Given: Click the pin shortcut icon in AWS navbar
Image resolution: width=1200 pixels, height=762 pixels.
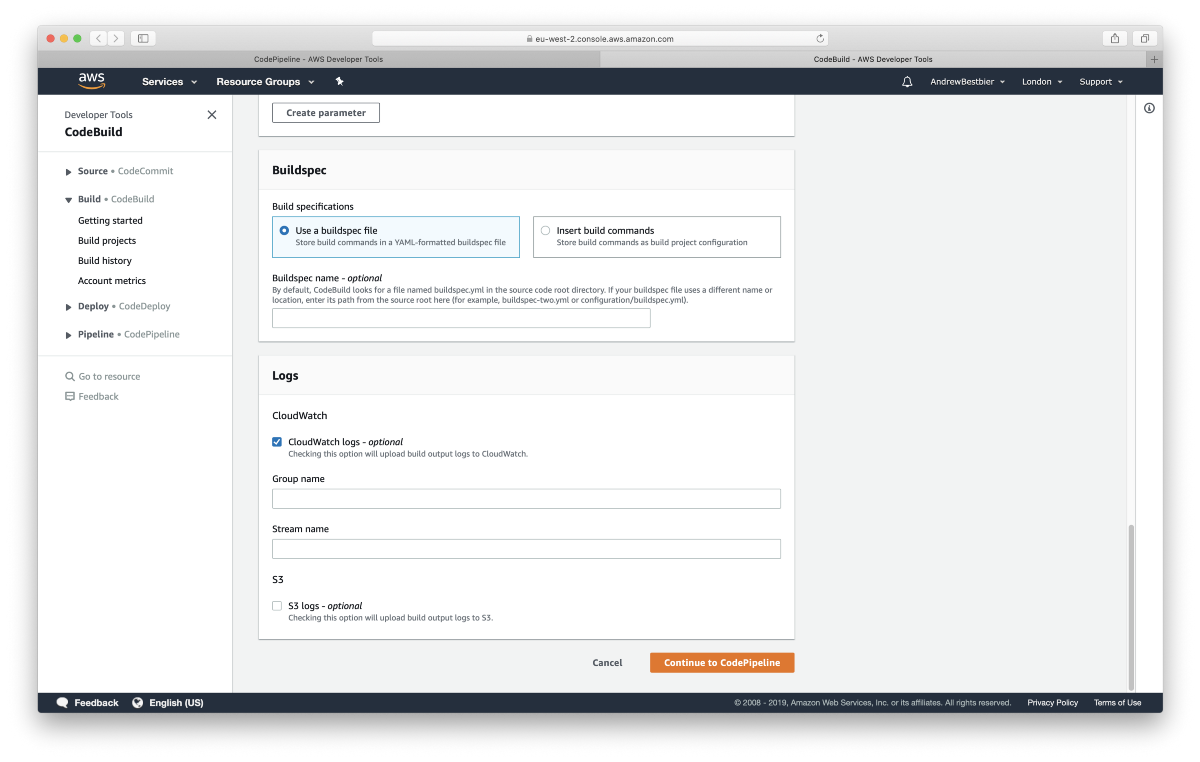Looking at the screenshot, I should 339,81.
